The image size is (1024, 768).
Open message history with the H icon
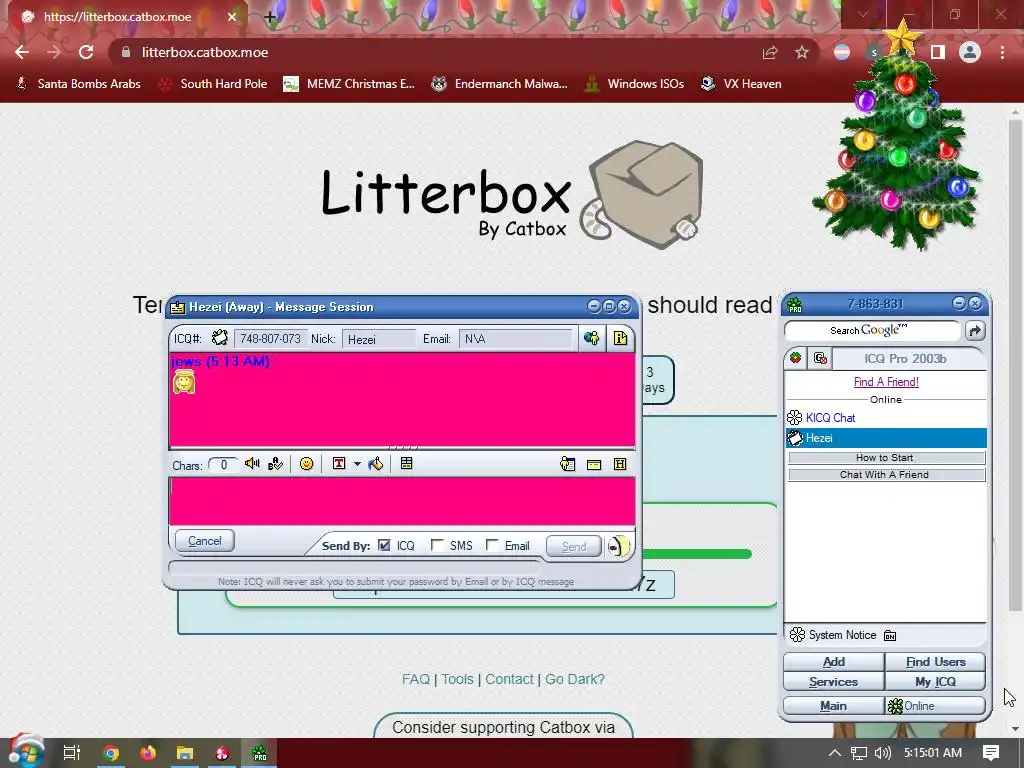[x=620, y=464]
